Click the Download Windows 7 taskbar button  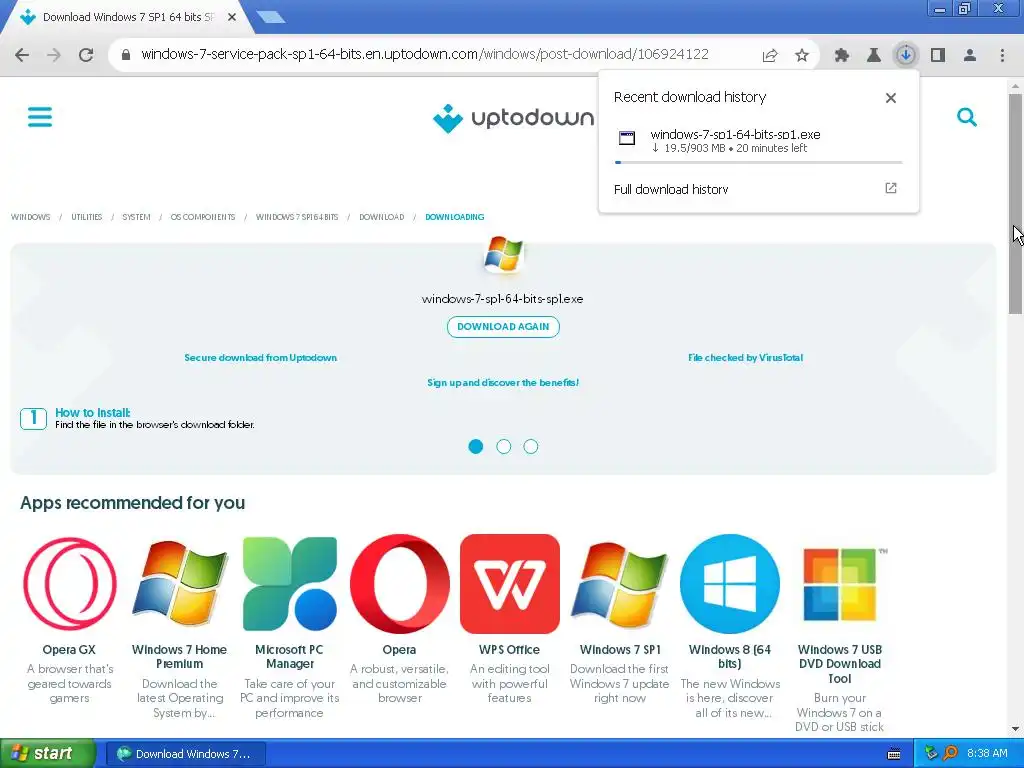[185, 754]
